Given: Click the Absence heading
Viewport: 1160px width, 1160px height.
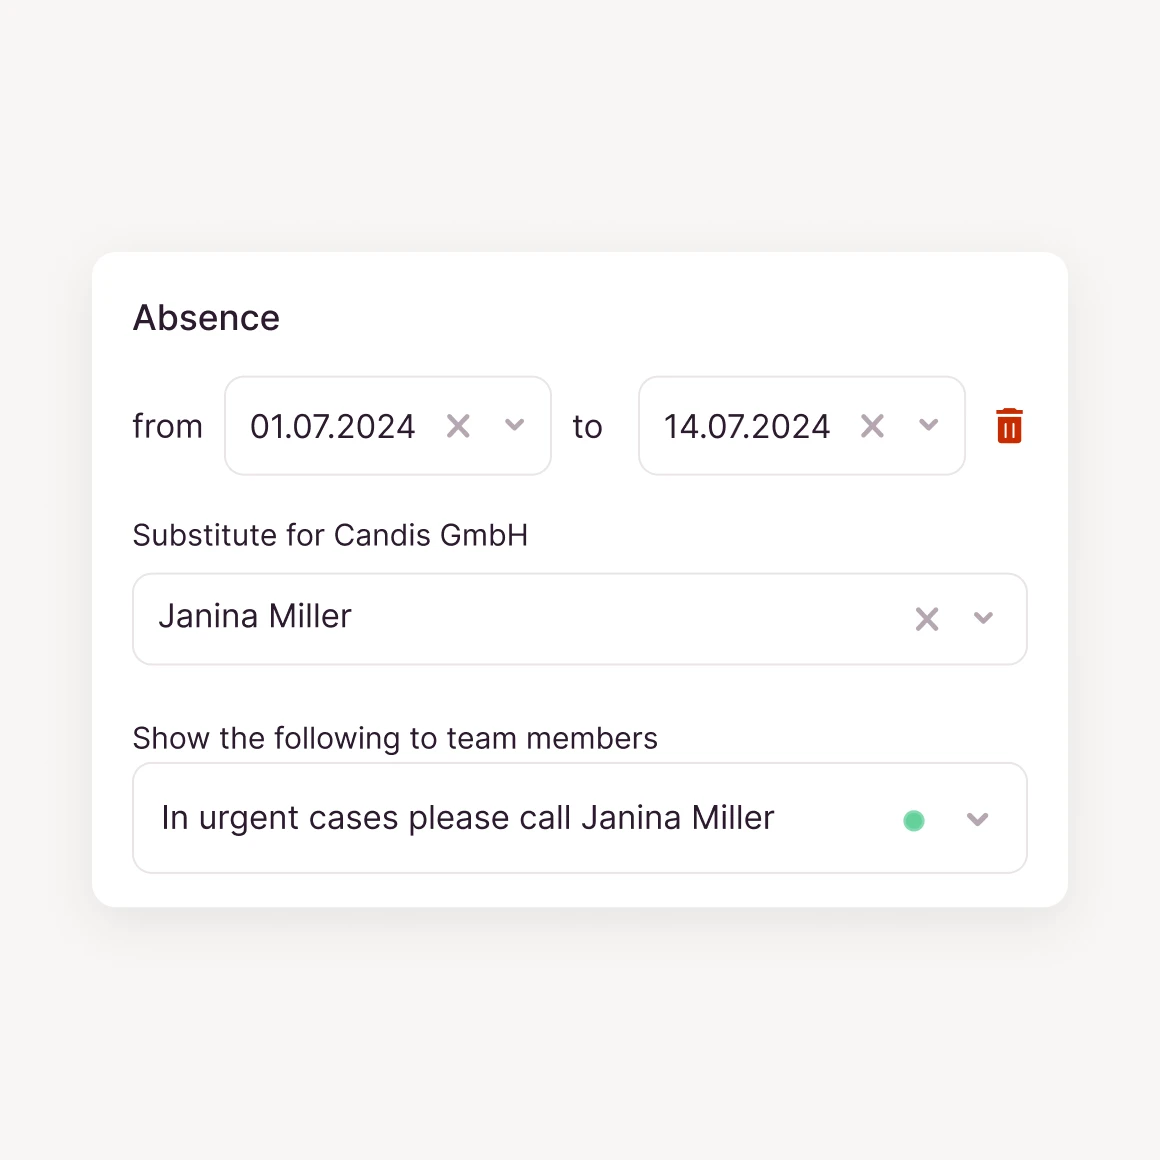Looking at the screenshot, I should [206, 318].
